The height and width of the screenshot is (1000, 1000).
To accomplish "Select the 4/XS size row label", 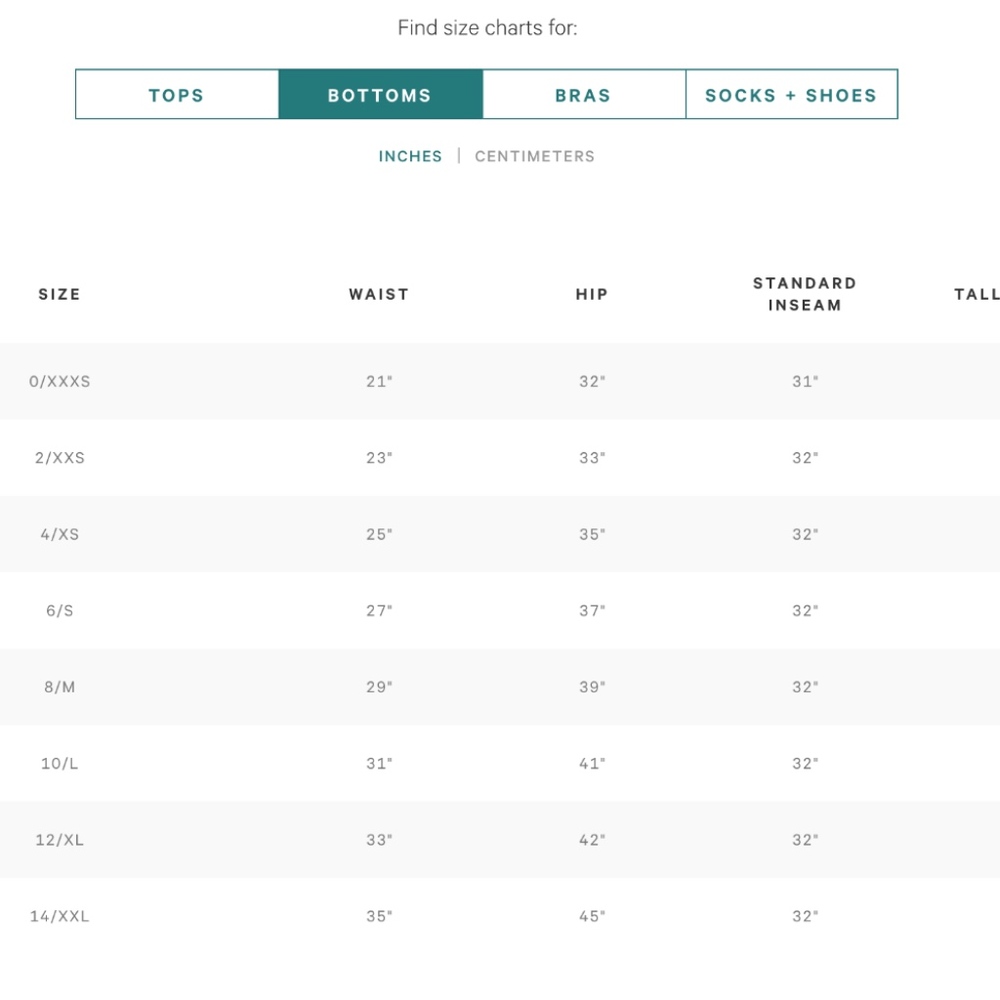I will 59,534.
